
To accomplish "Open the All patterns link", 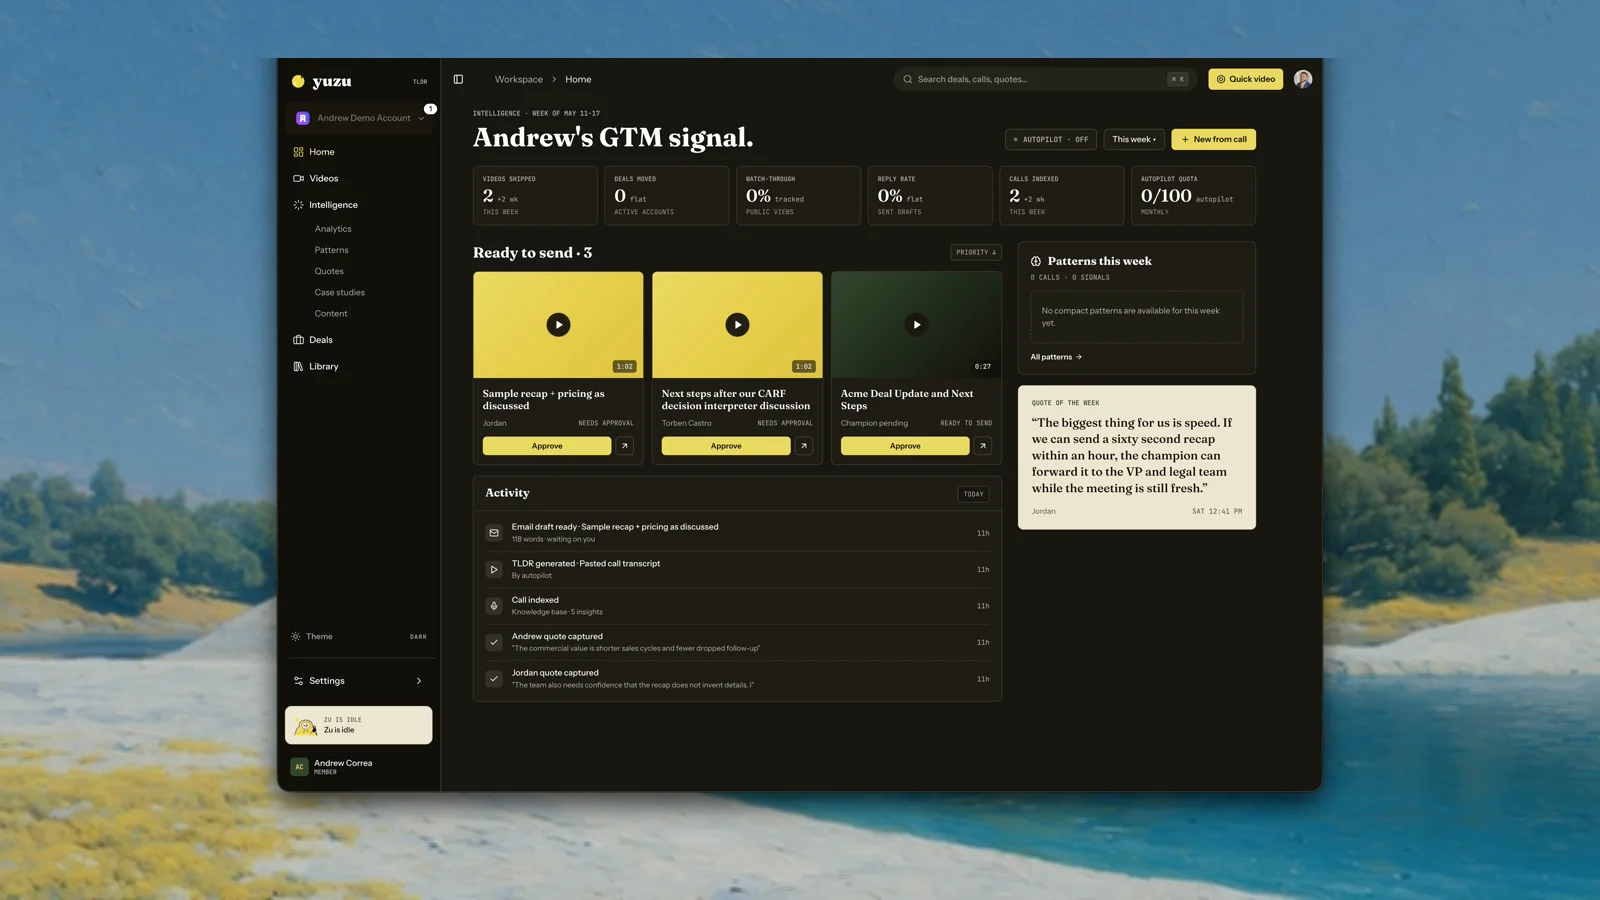I will point(1056,357).
